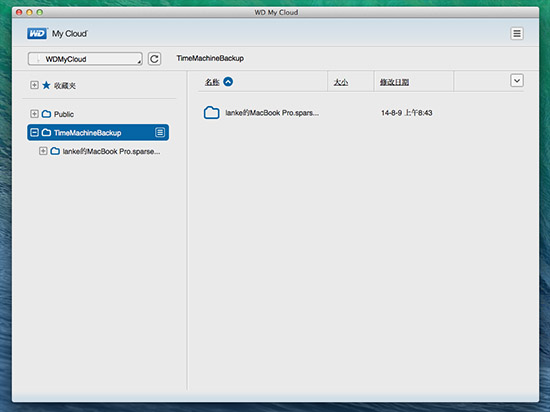Image resolution: width=550 pixels, height=412 pixels.
Task: Expand the lanke MacBook Pro.sparse subfolder
Action: 43,151
